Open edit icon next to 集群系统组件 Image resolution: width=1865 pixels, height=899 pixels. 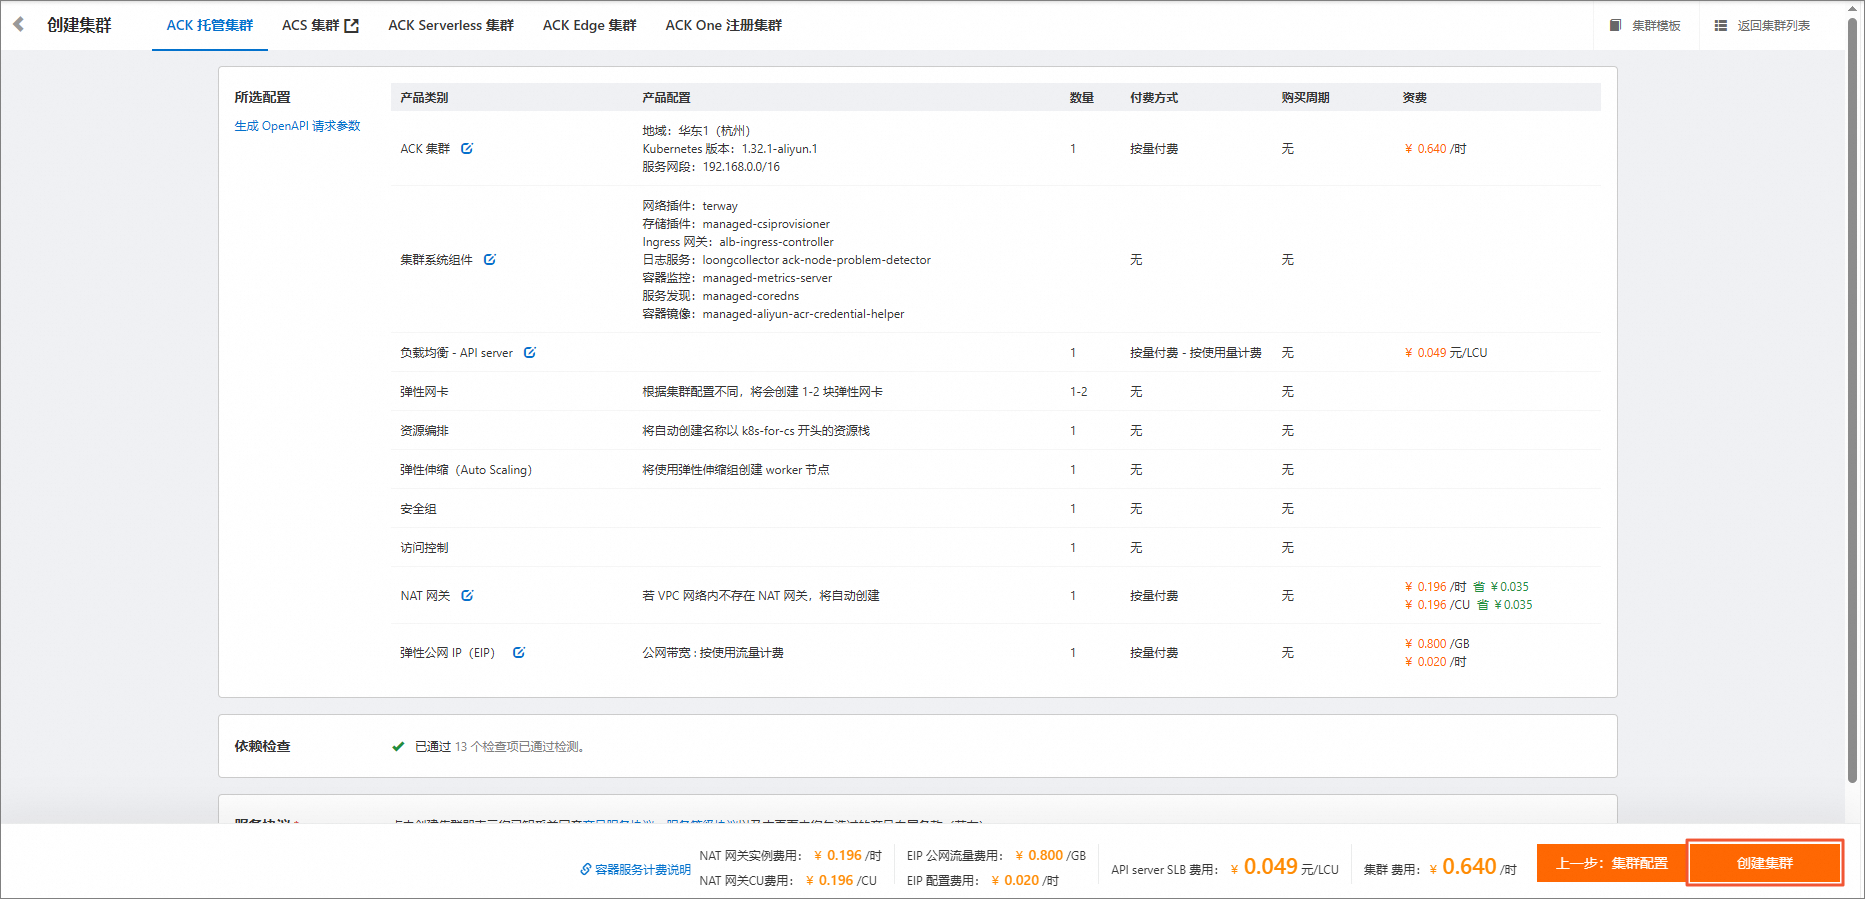coord(490,259)
